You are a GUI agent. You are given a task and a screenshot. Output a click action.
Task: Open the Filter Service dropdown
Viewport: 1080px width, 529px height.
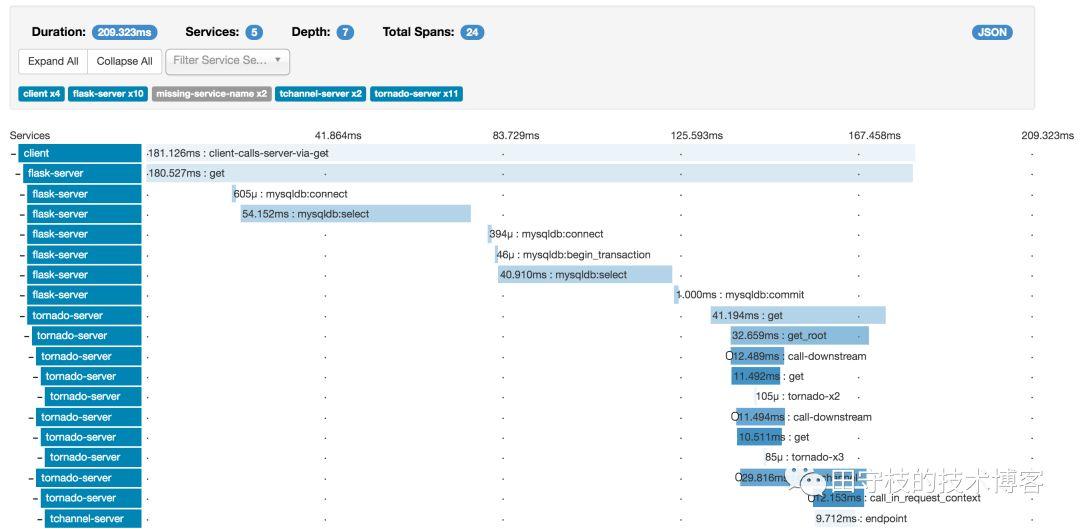point(227,61)
